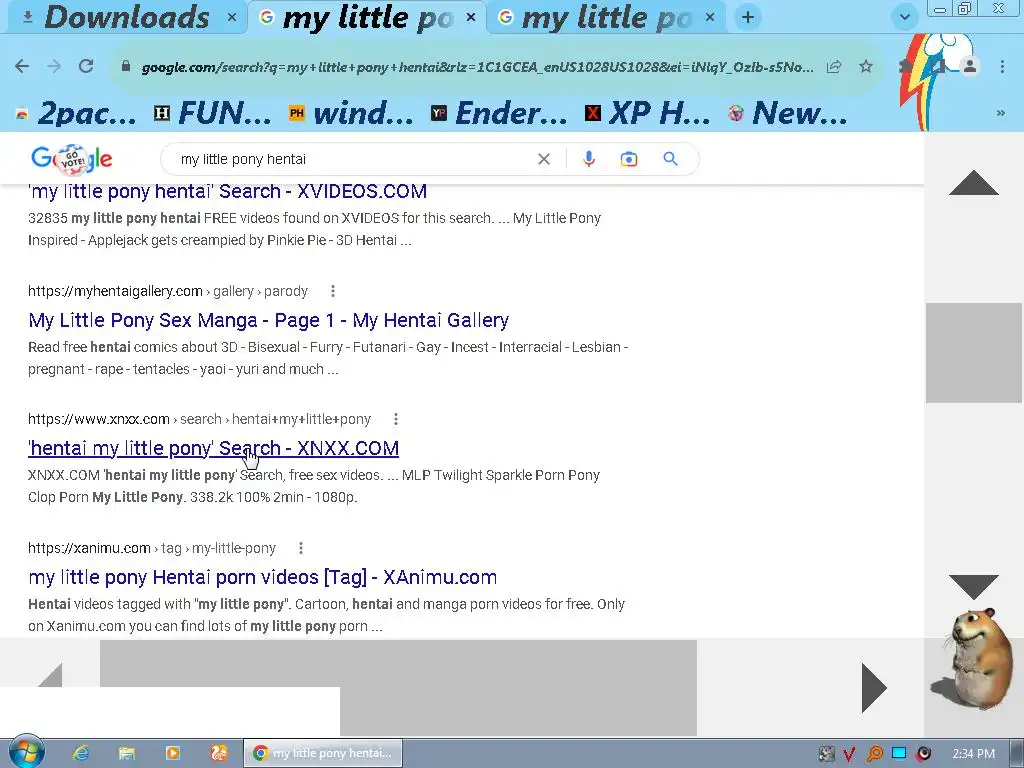Show hidden bookmarks with the » chevron
1024x768 pixels.
pyautogui.click(x=1000, y=113)
